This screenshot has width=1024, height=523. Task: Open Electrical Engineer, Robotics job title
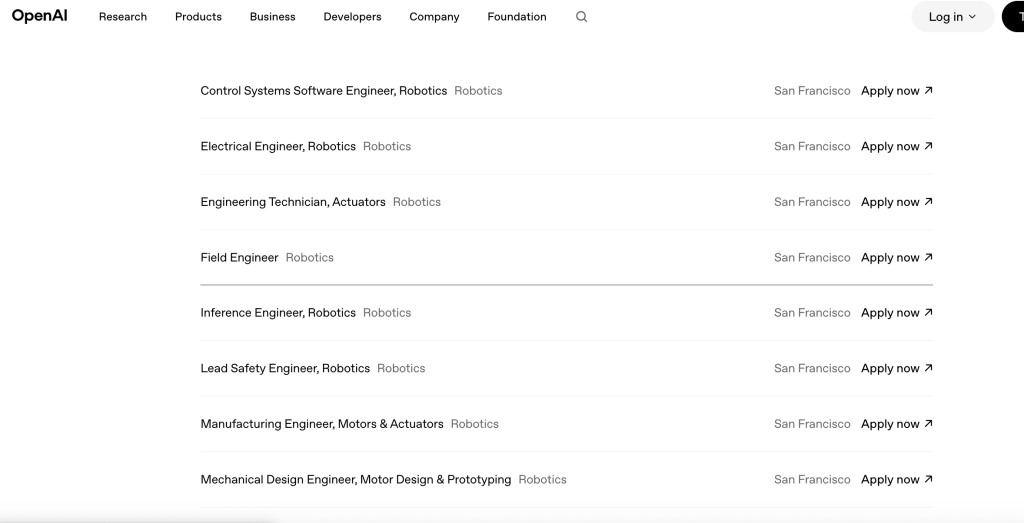coord(278,146)
